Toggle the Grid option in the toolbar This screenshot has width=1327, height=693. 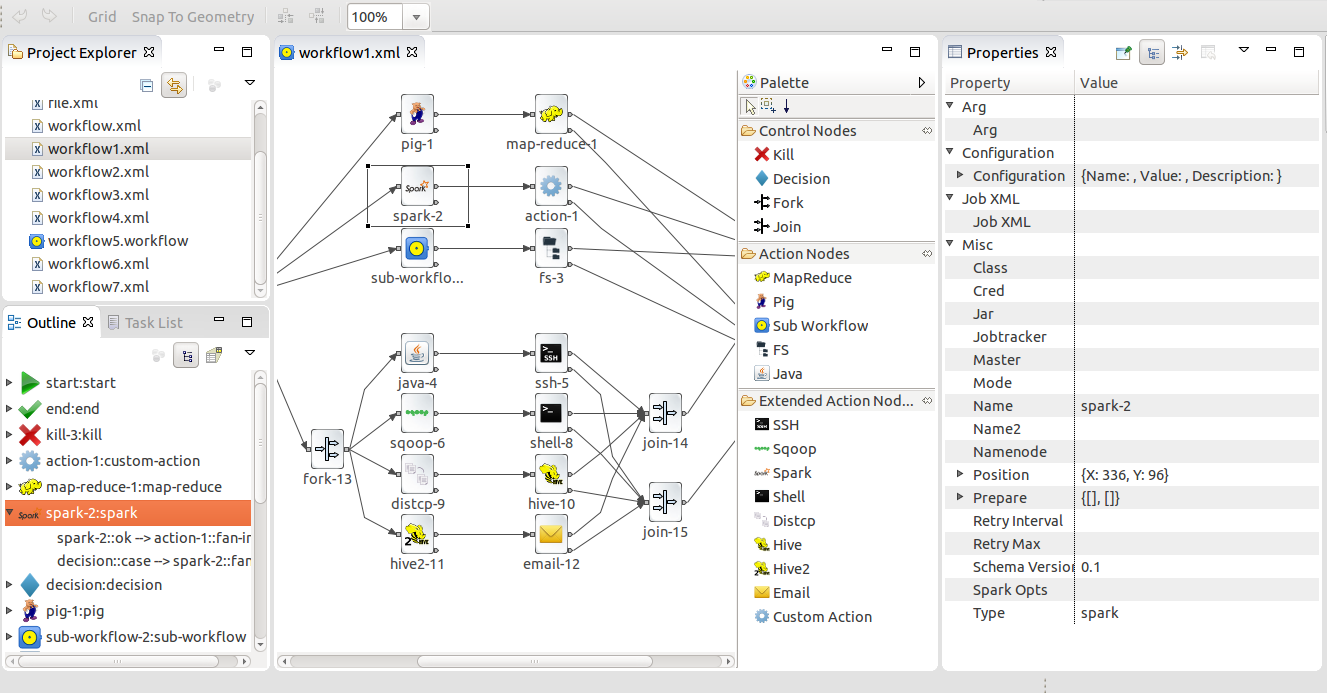(102, 16)
